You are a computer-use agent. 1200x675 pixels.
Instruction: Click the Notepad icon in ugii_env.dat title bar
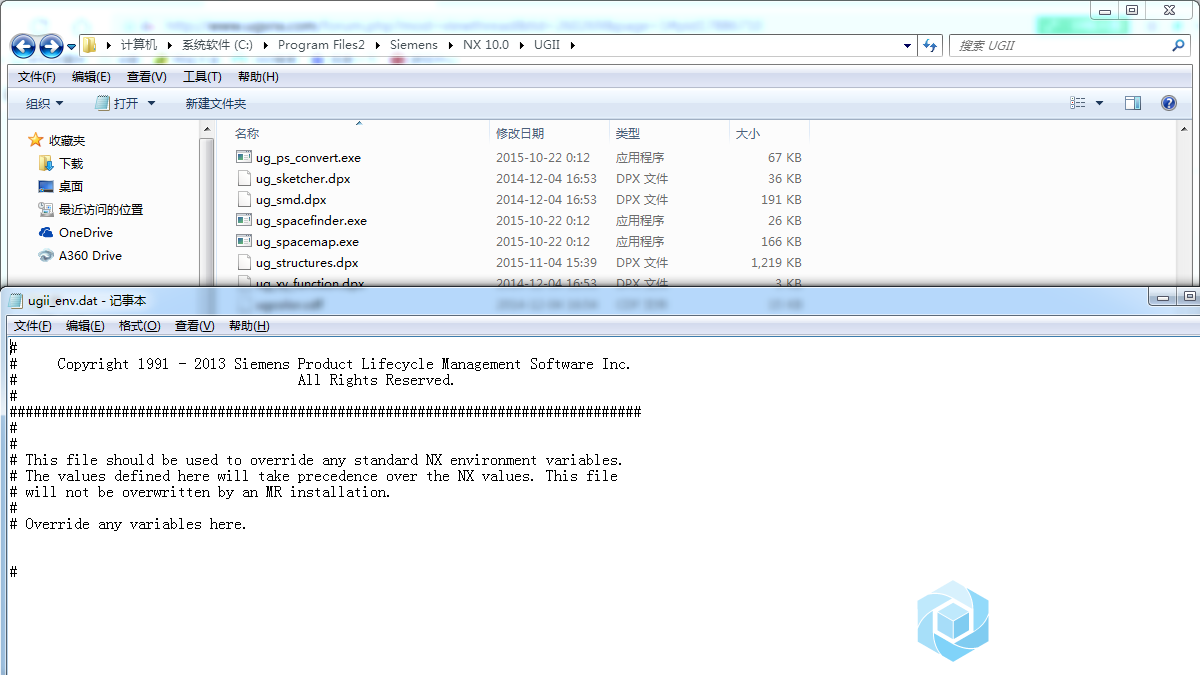point(15,300)
